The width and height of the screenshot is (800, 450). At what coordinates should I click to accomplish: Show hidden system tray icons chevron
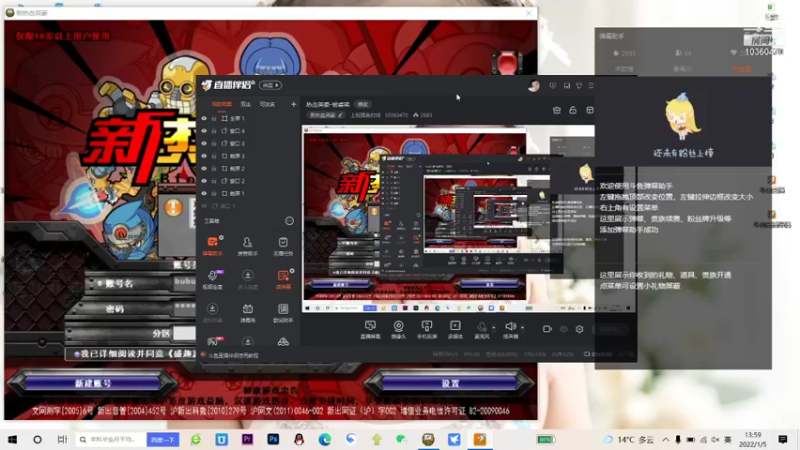(666, 439)
